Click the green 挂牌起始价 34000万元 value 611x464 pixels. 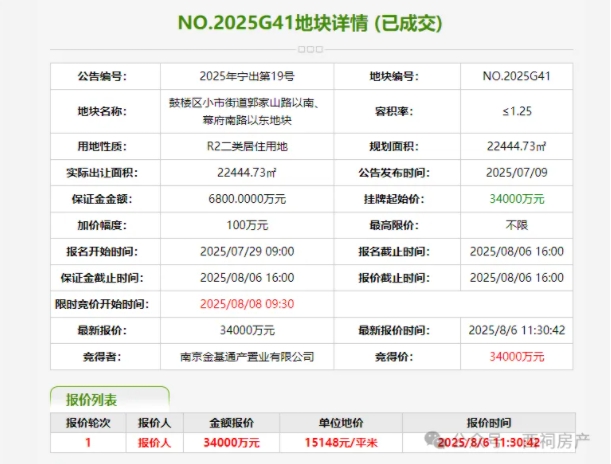tap(517, 198)
